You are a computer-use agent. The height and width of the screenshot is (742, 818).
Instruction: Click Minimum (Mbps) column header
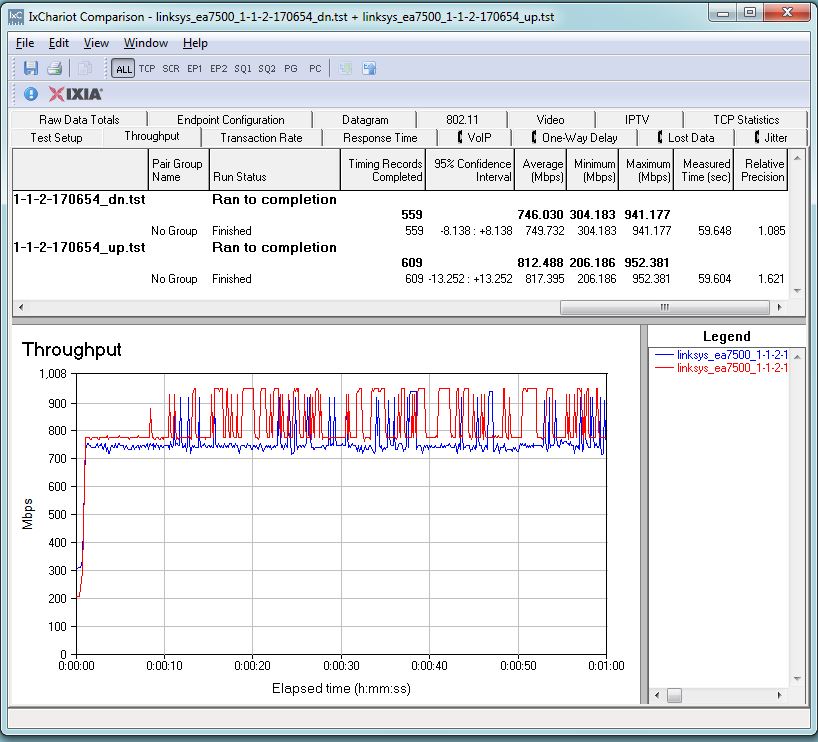593,170
